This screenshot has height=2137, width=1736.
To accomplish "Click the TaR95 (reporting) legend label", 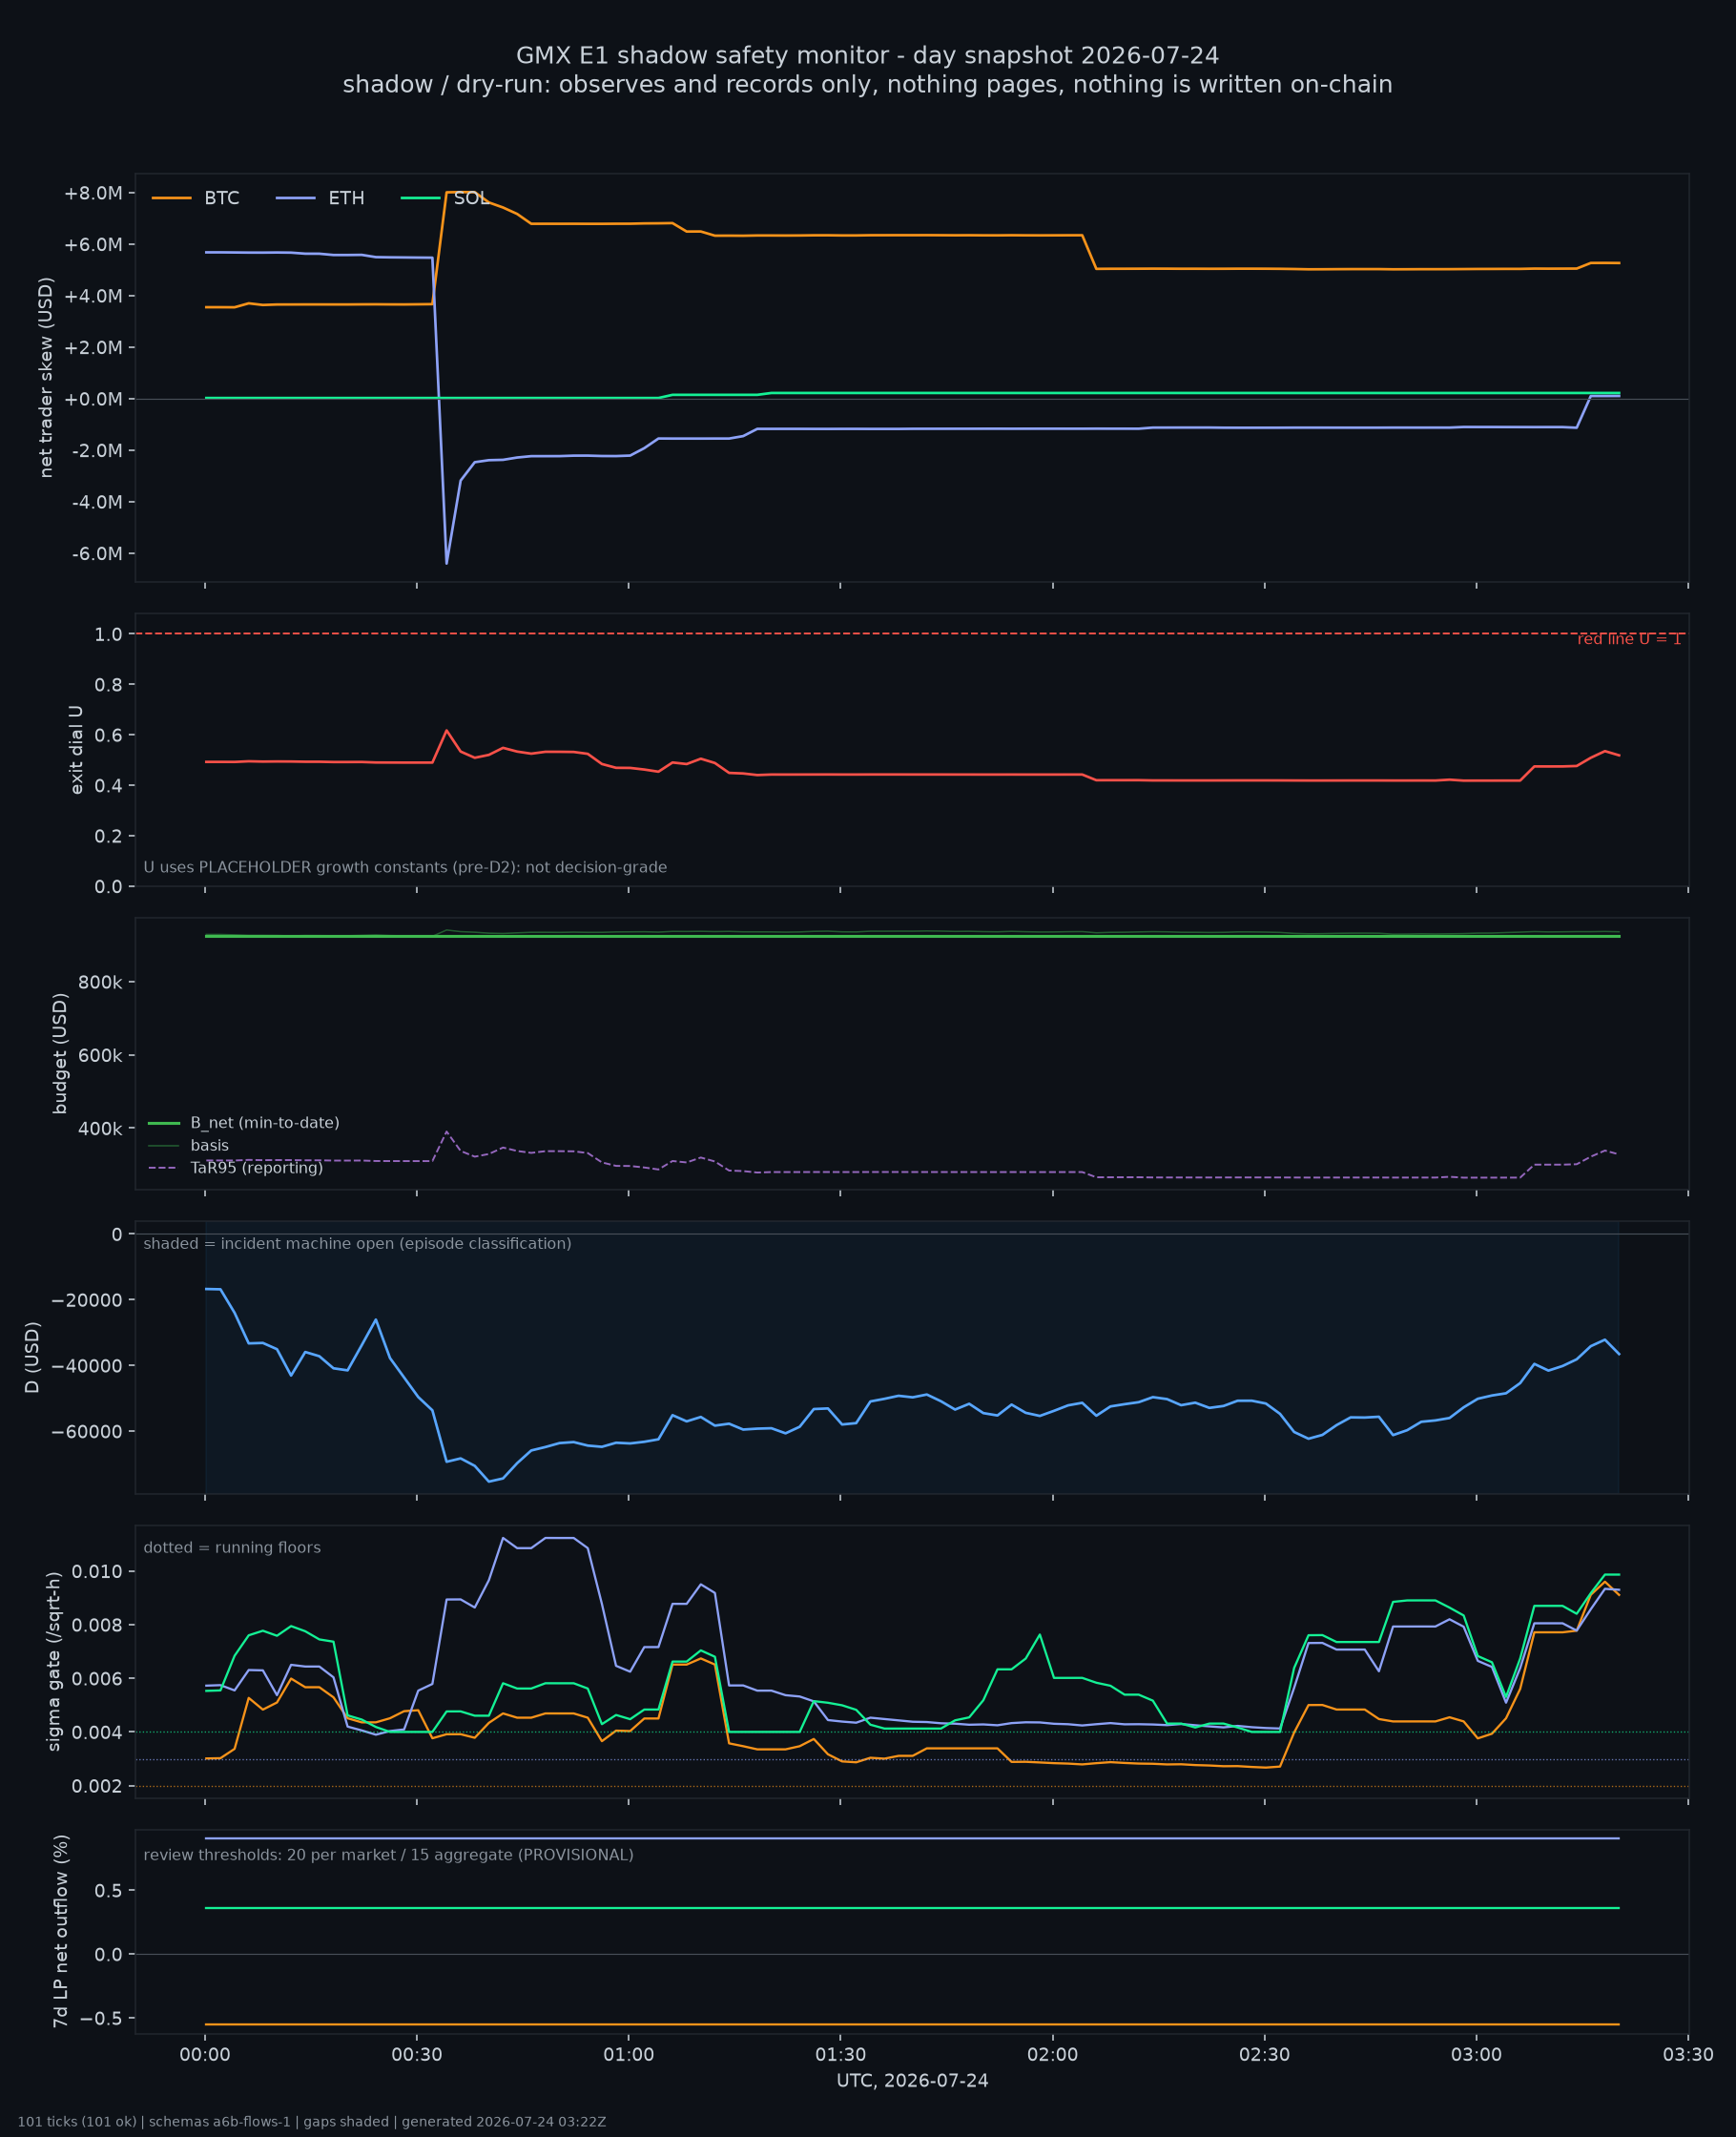I will coord(257,1168).
